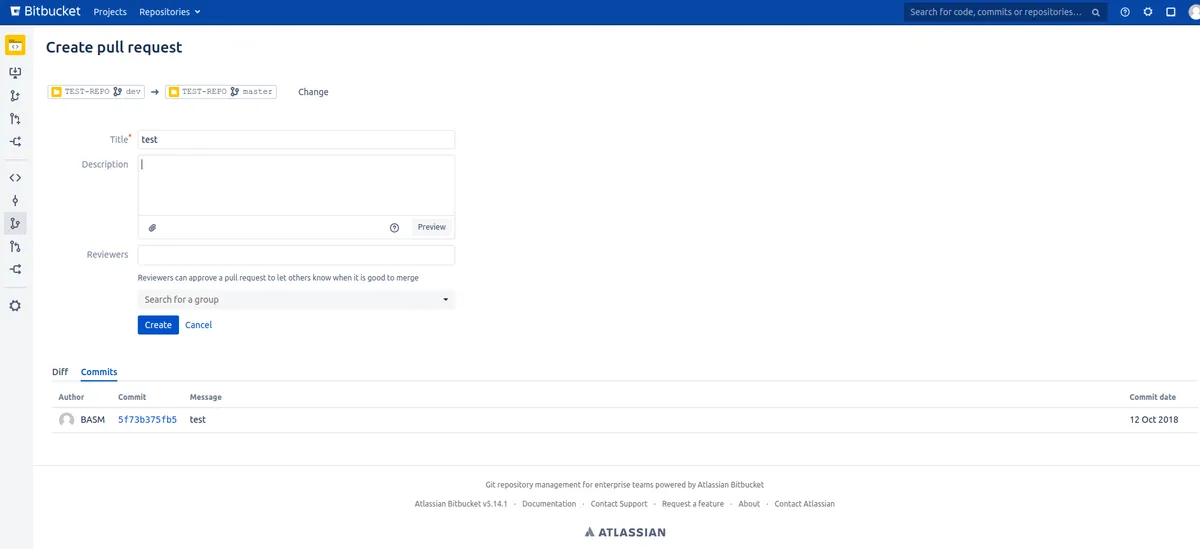Image resolution: width=1200 pixels, height=549 pixels.
Task: Open the Projects menu
Action: coord(110,12)
